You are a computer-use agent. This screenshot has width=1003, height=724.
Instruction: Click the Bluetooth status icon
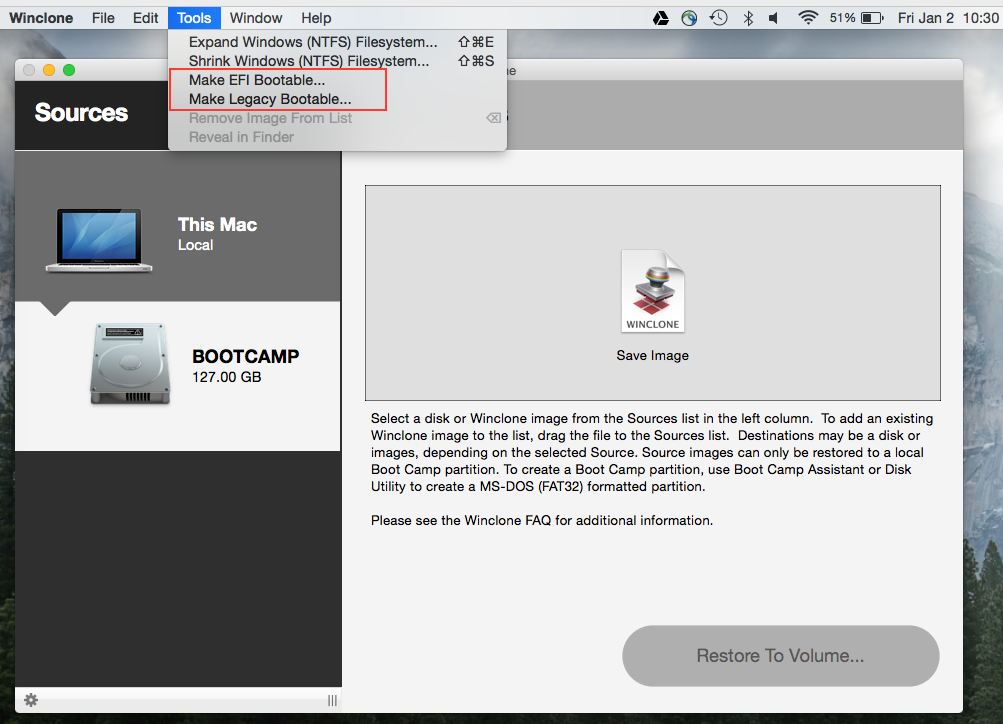coord(748,18)
